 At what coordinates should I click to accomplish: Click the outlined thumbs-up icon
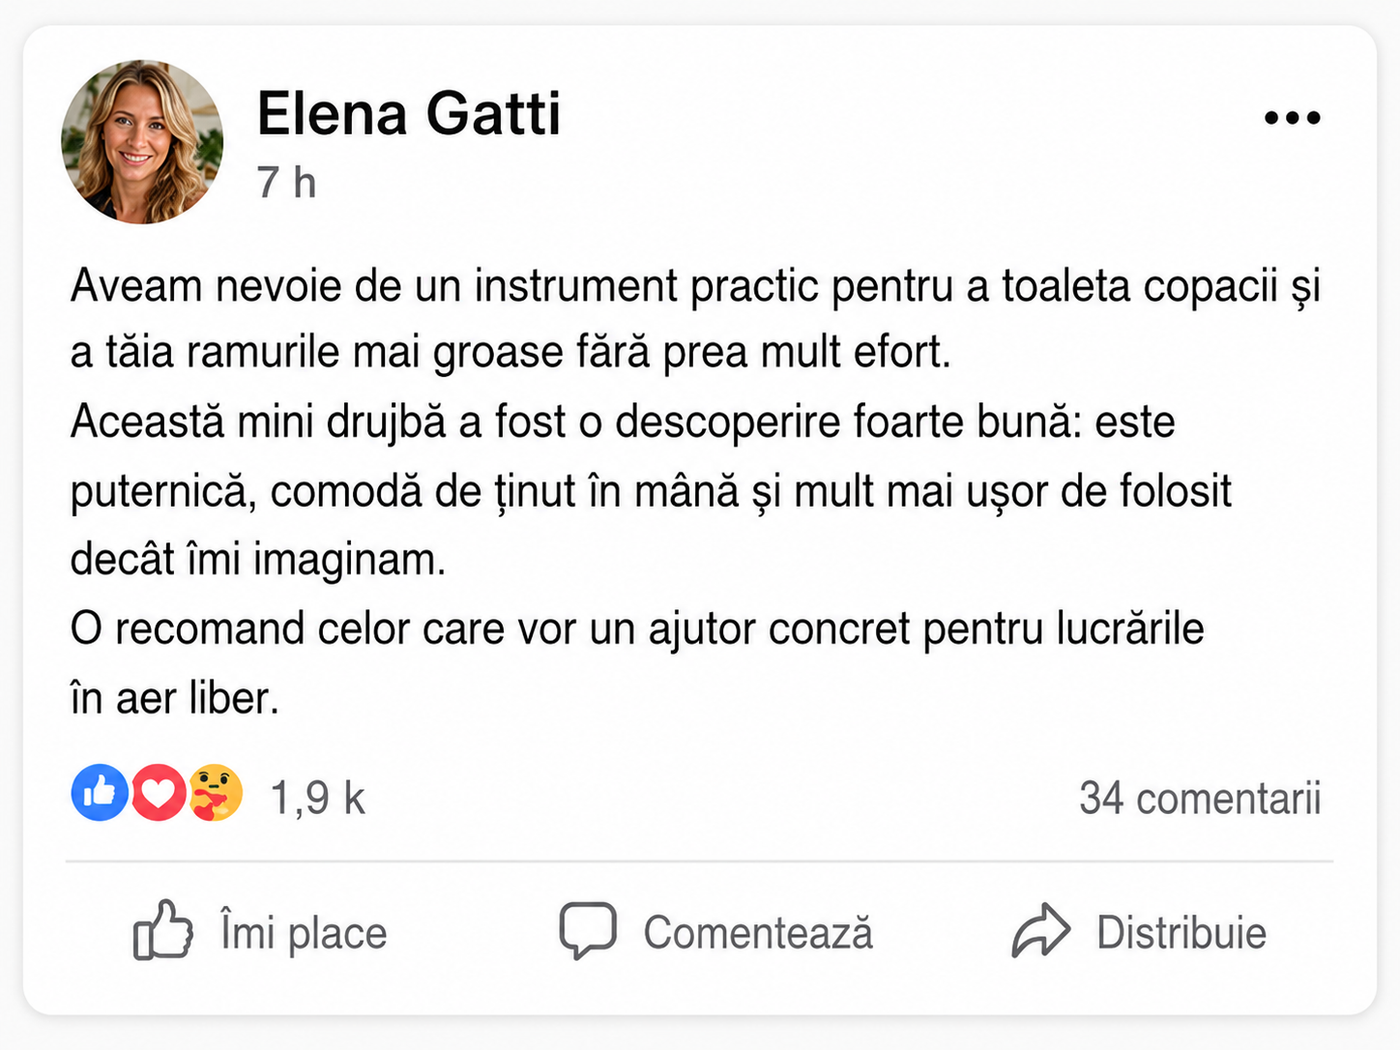click(x=162, y=930)
